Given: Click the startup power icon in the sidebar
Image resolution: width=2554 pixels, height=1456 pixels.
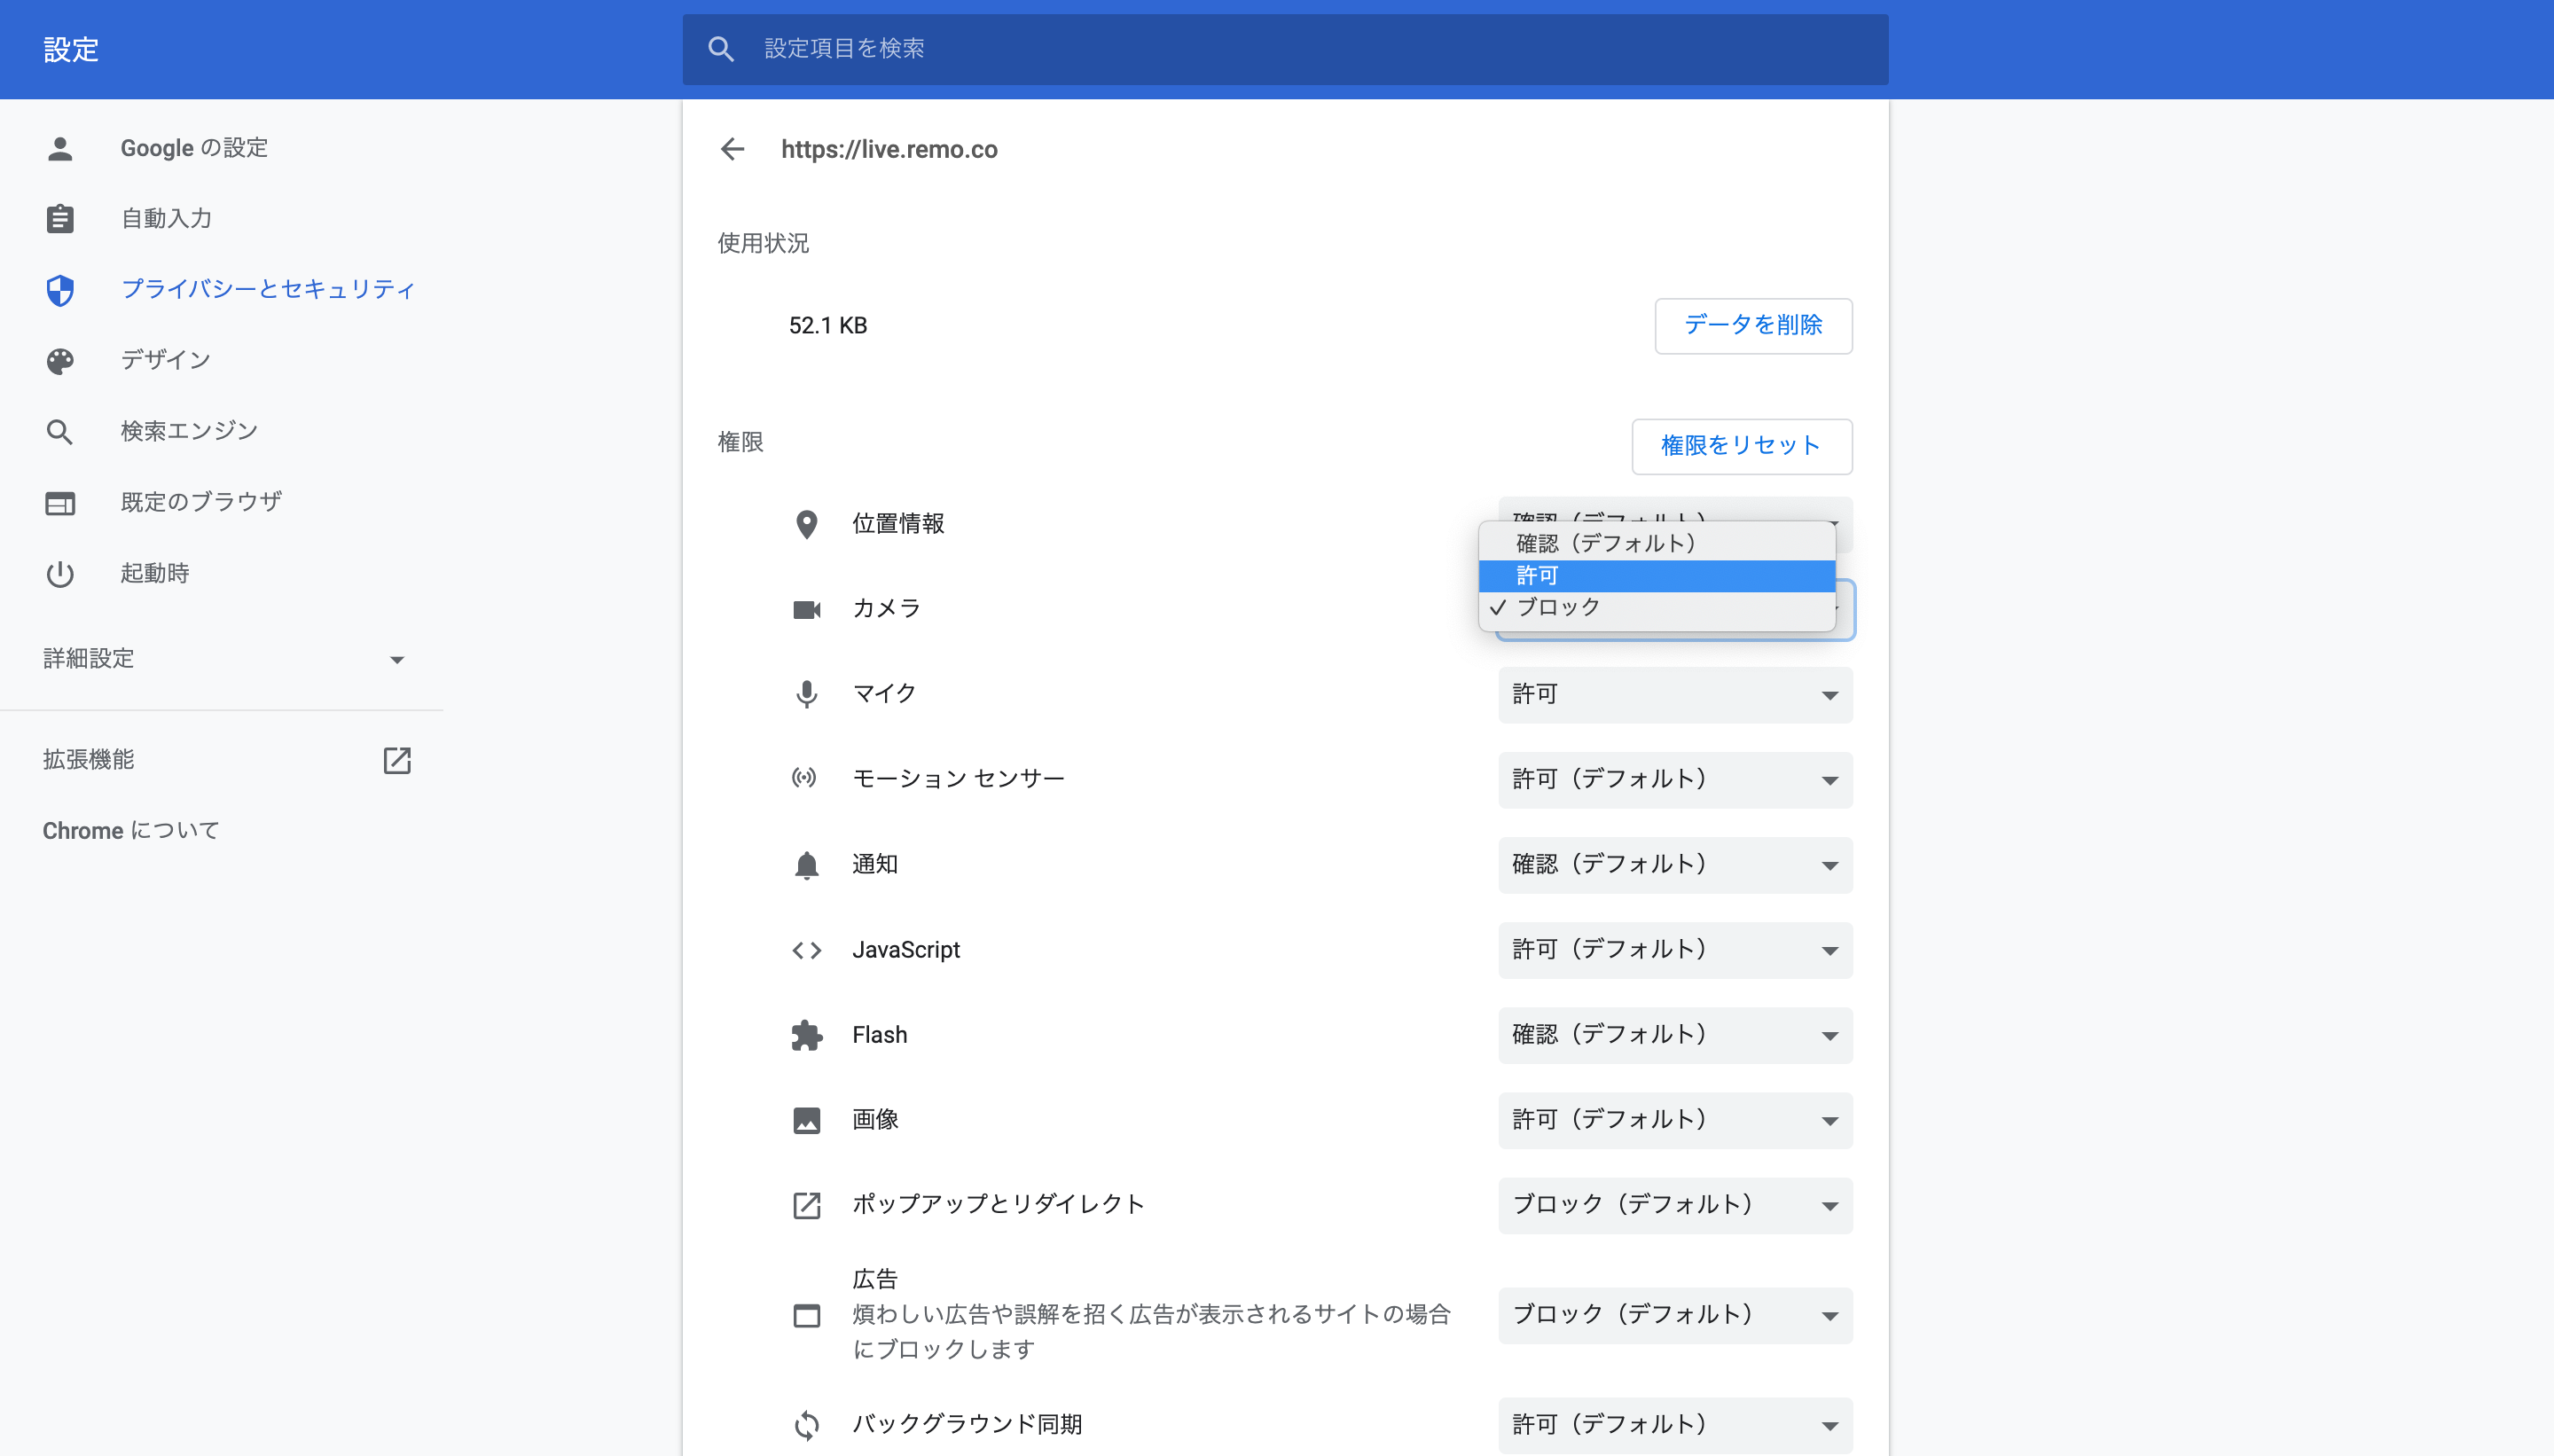Looking at the screenshot, I should (x=60, y=574).
